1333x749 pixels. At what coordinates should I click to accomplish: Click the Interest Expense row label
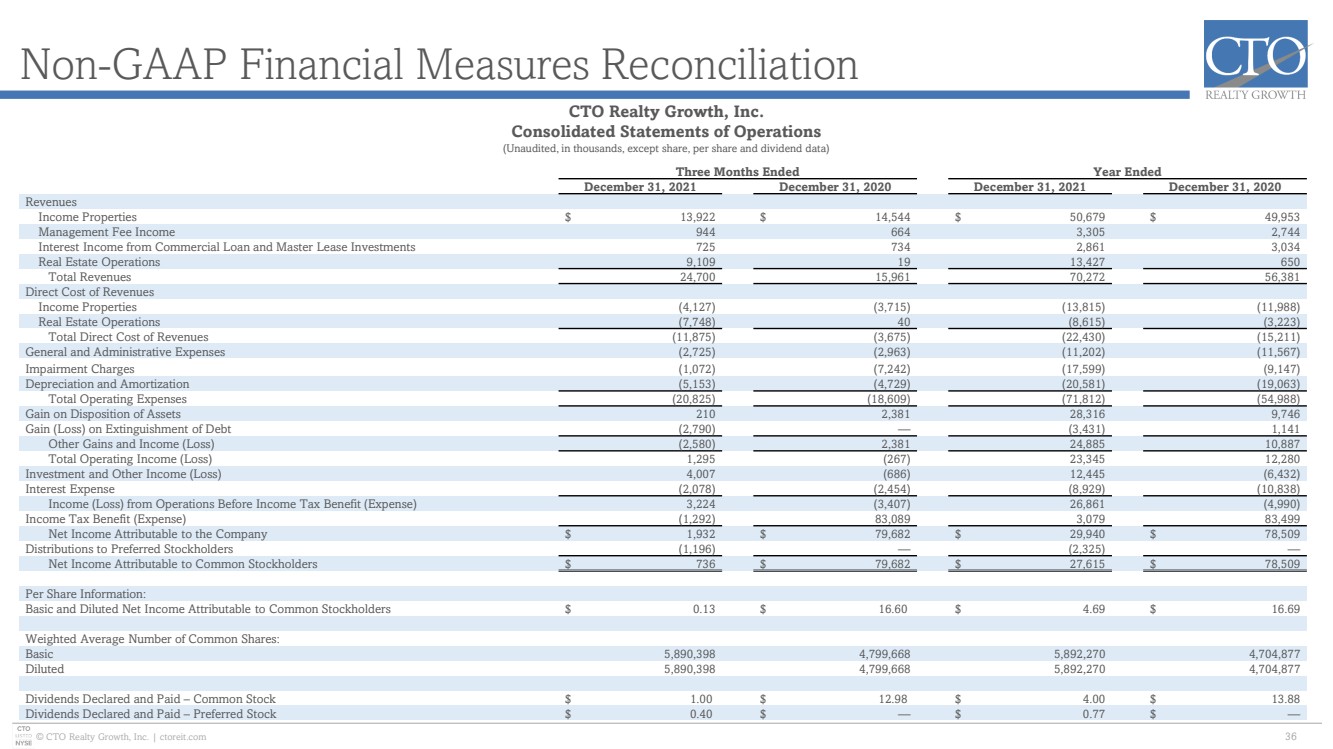pyautogui.click(x=70, y=490)
